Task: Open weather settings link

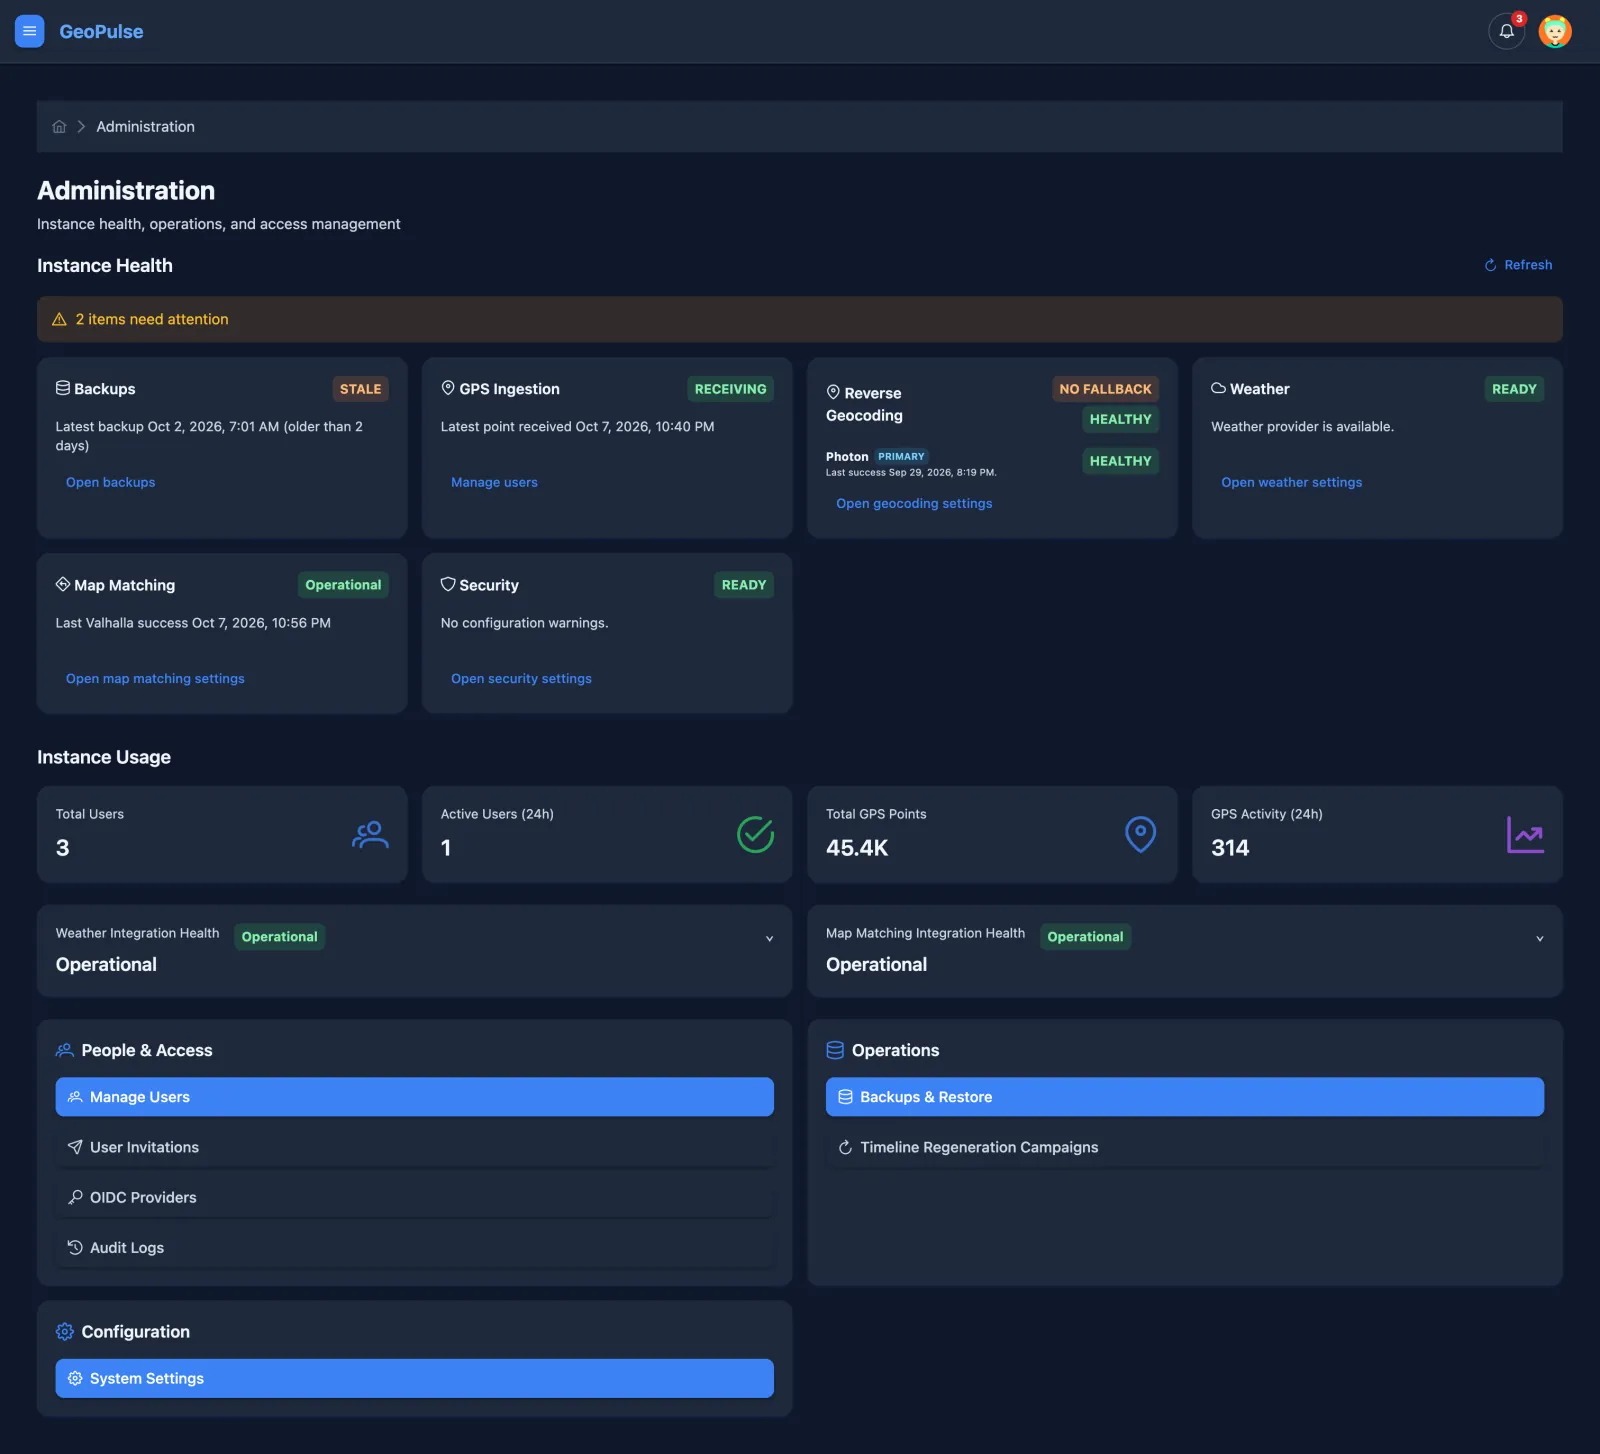Action: pos(1291,482)
